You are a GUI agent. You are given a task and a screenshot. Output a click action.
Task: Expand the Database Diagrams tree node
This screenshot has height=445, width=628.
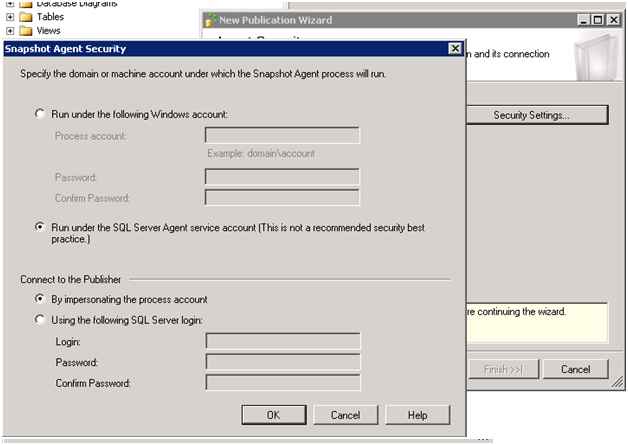coord(10,4)
